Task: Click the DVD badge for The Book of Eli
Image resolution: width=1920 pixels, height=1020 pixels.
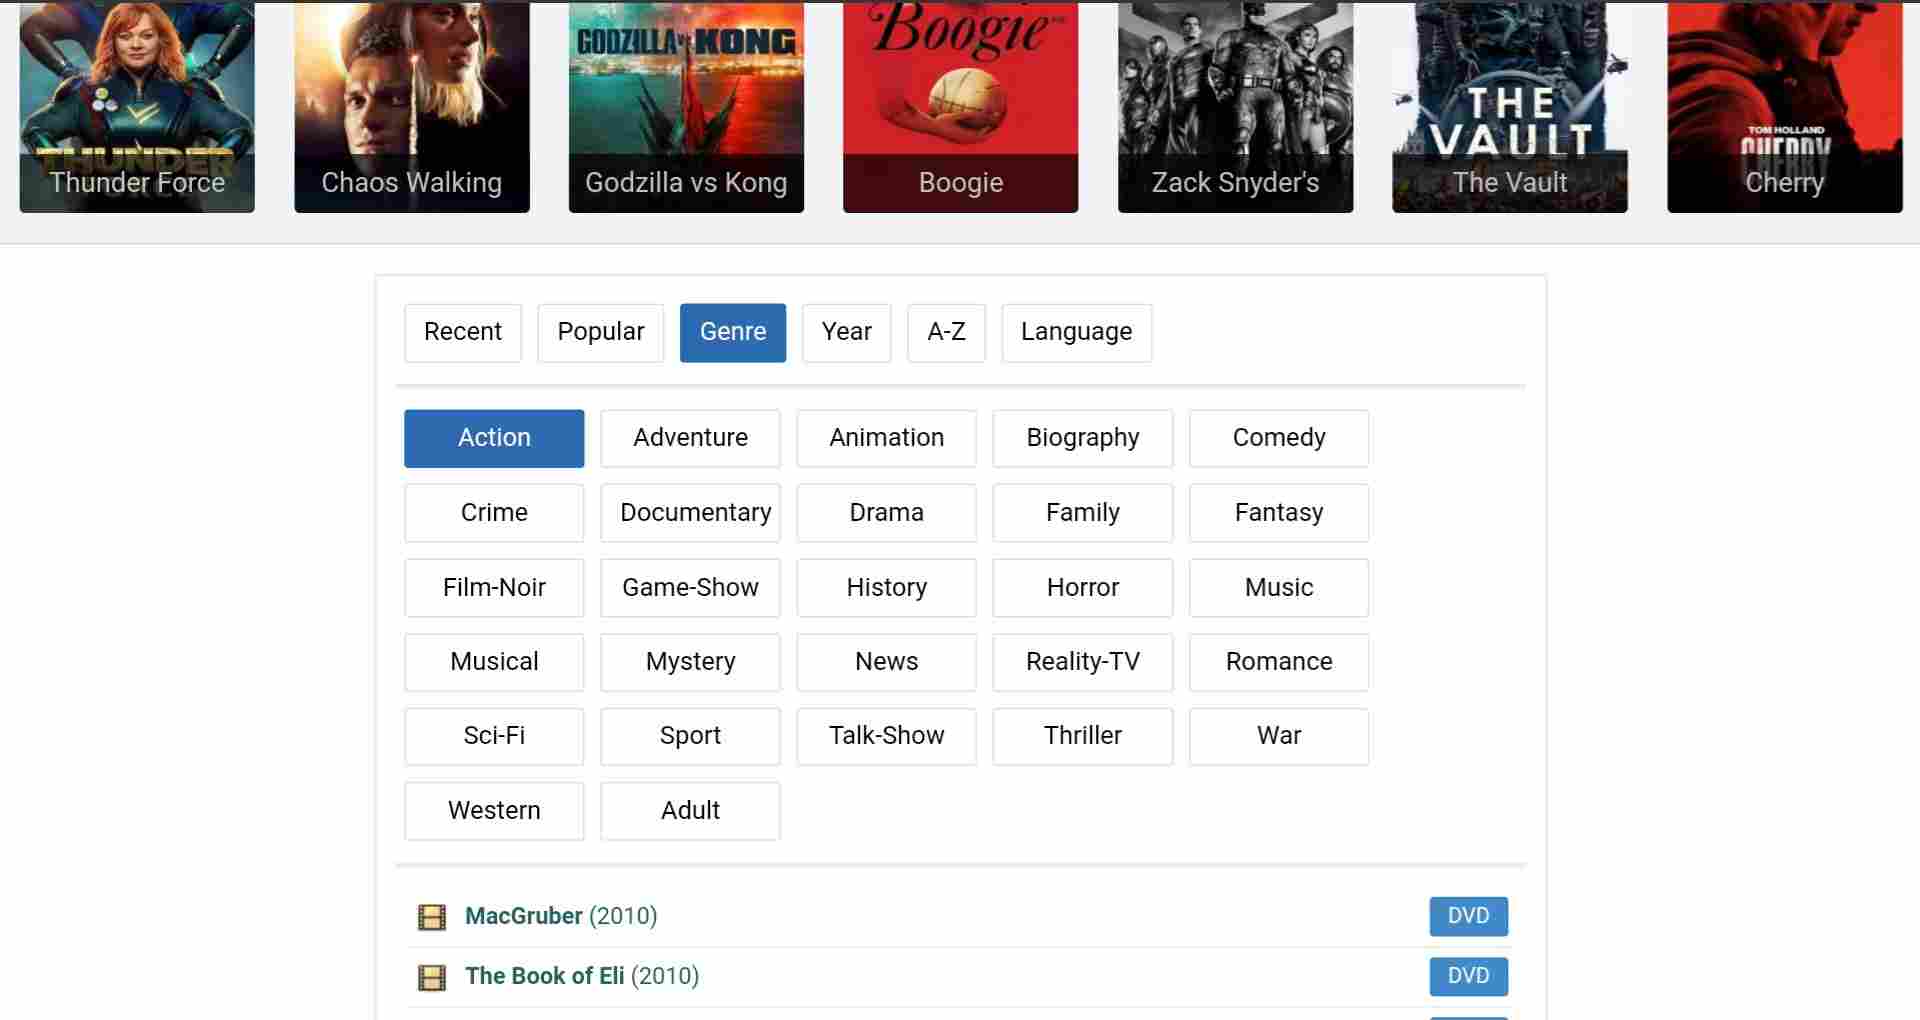Action: tap(1468, 976)
